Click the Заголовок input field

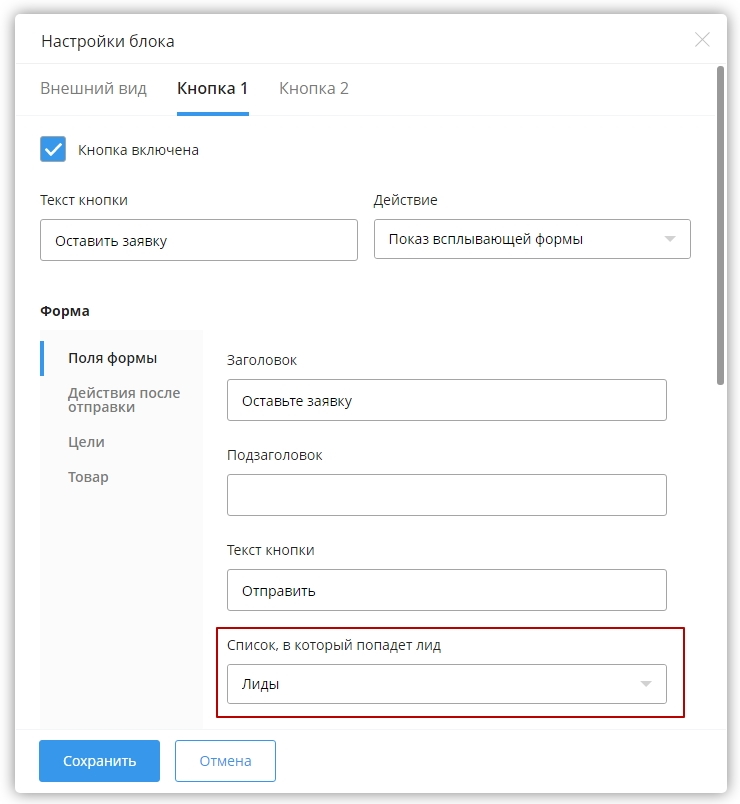pyautogui.click(x=446, y=400)
